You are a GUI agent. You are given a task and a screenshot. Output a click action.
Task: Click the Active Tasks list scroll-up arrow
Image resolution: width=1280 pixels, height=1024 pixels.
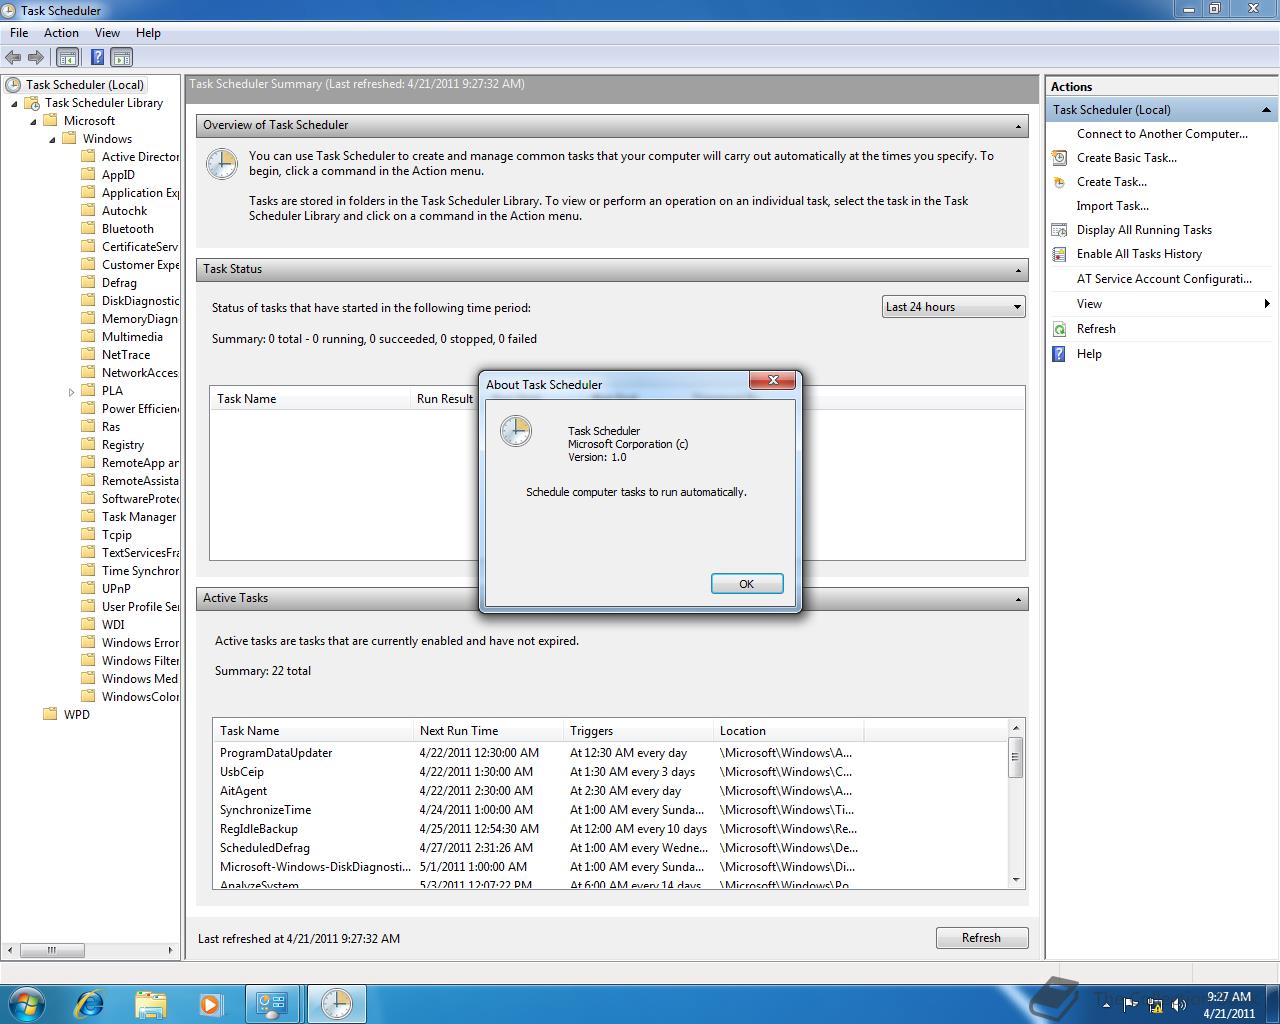point(1016,728)
